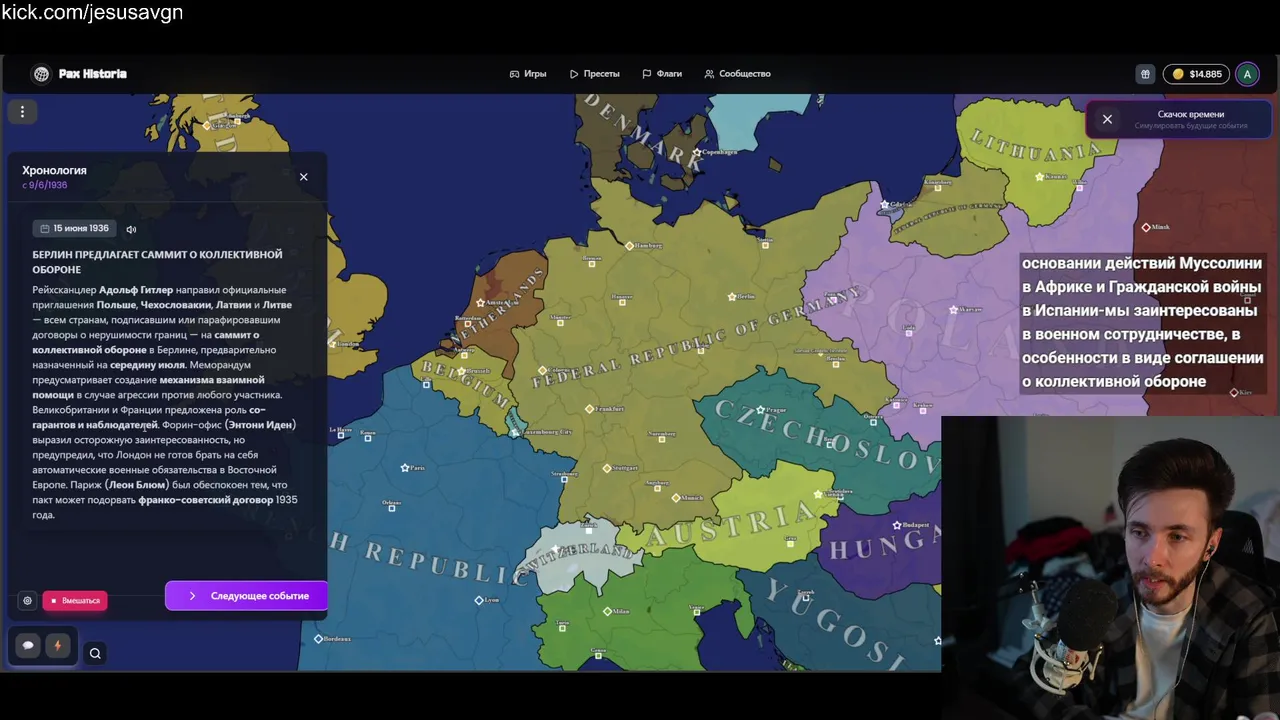1280x720 pixels.
Task: Click the red Вмешаться button
Action: [75, 601]
